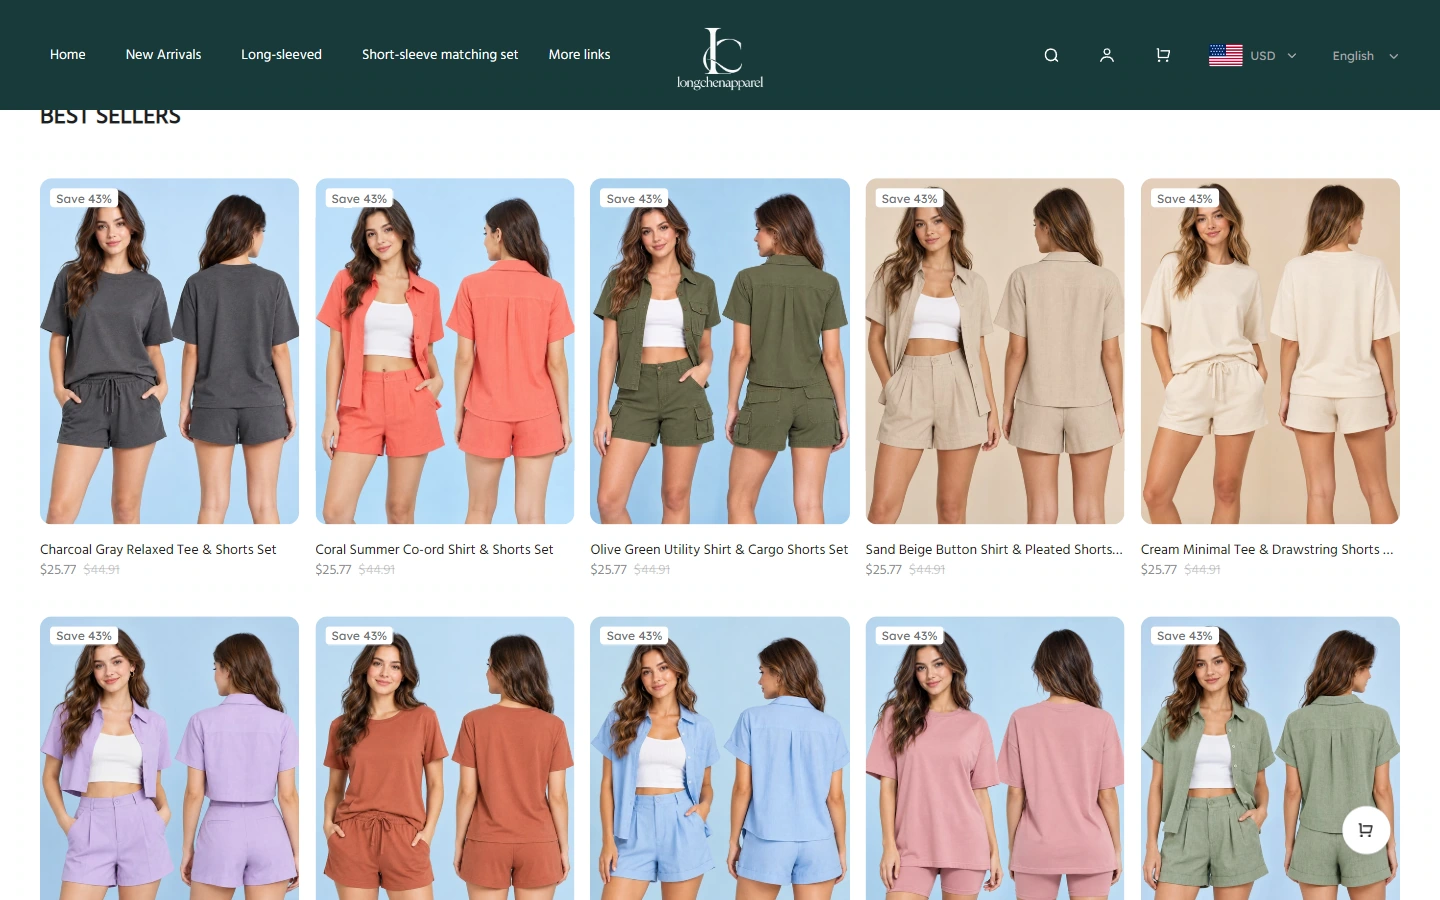Expand the USD currency dropdown
The width and height of the screenshot is (1440, 900).
pyautogui.click(x=1273, y=56)
